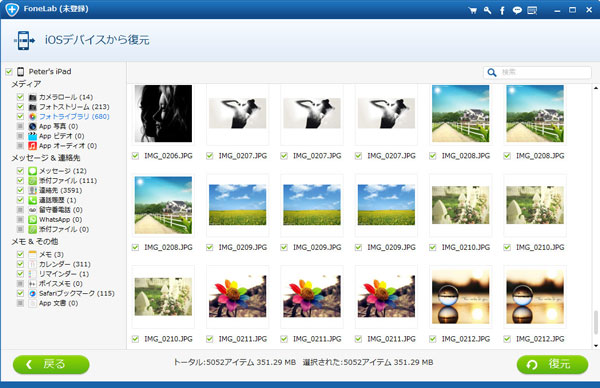This screenshot has width=600, height=388.
Task: Click the トータル:5052アイテム status text
Action: pyautogui.click(x=235, y=362)
